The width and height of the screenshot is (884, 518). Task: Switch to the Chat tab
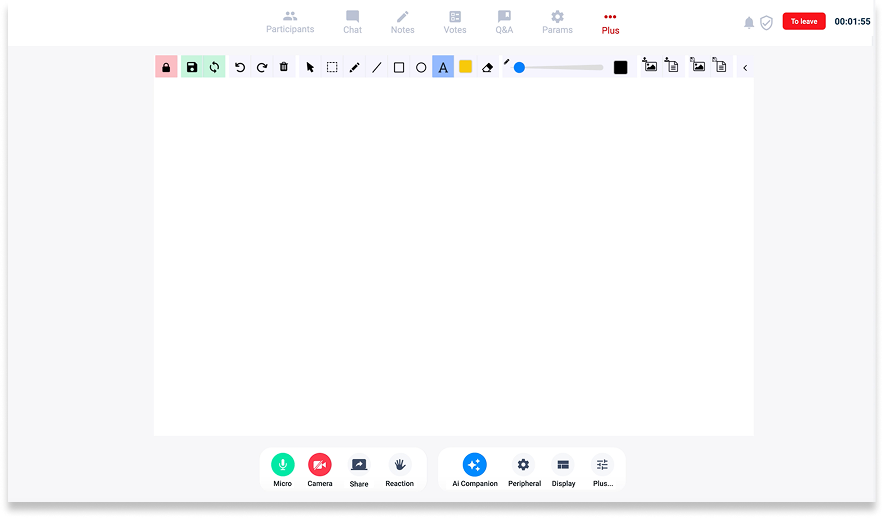pyautogui.click(x=352, y=22)
